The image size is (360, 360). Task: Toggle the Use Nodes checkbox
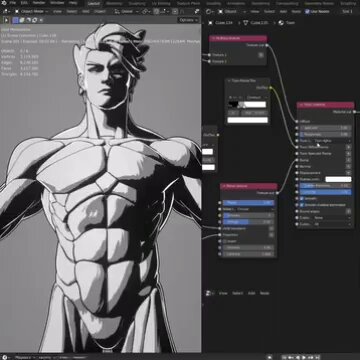coord(307,11)
